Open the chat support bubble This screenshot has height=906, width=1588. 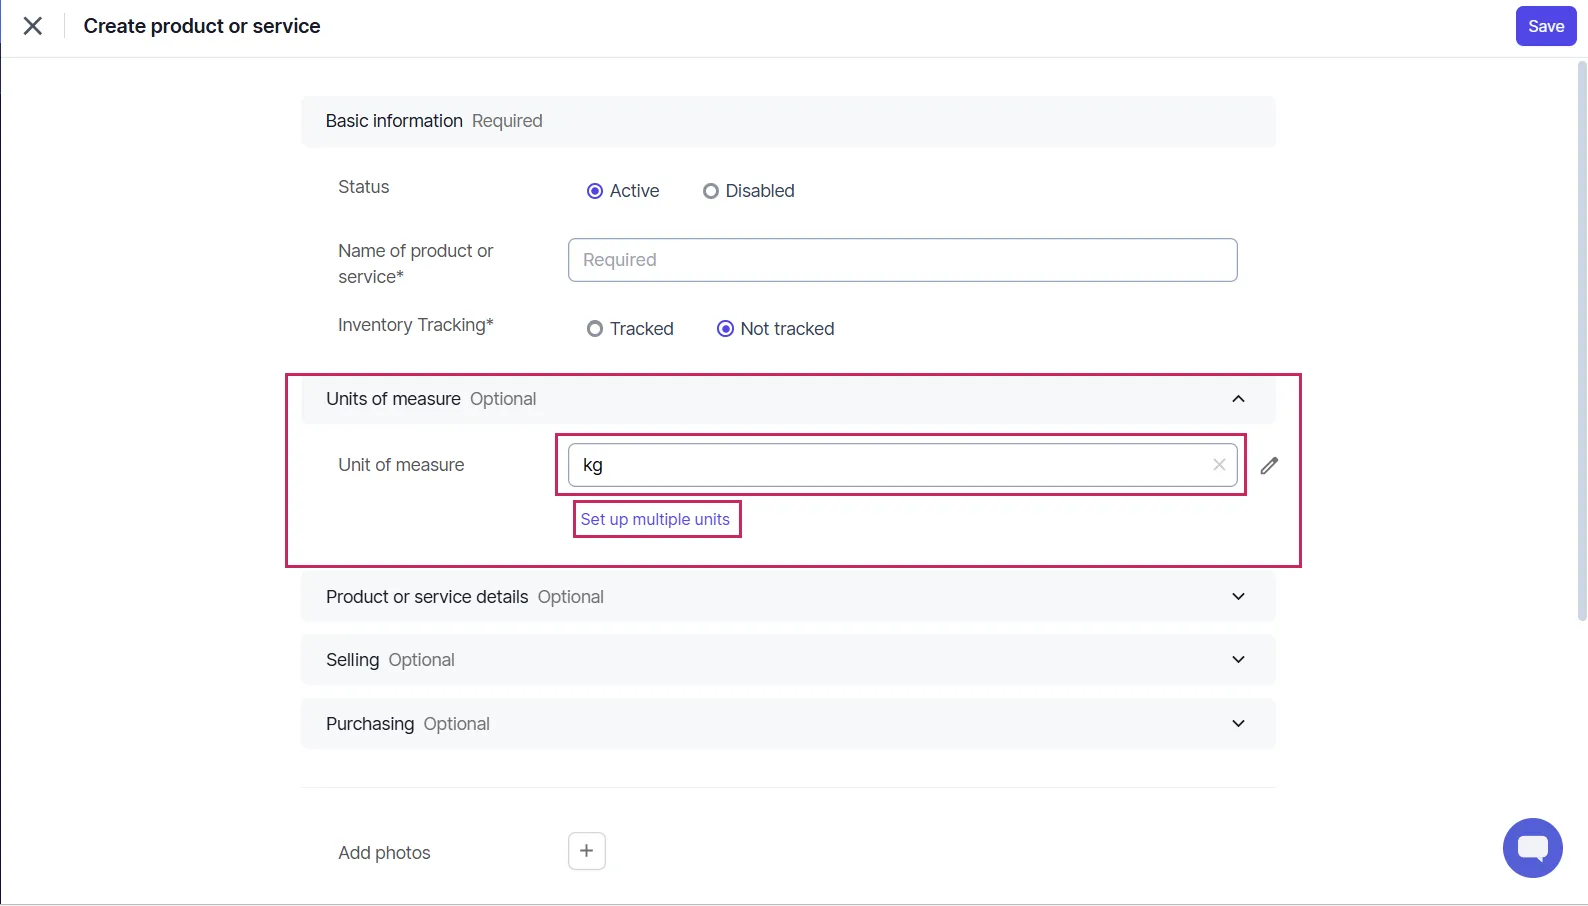[1532, 848]
